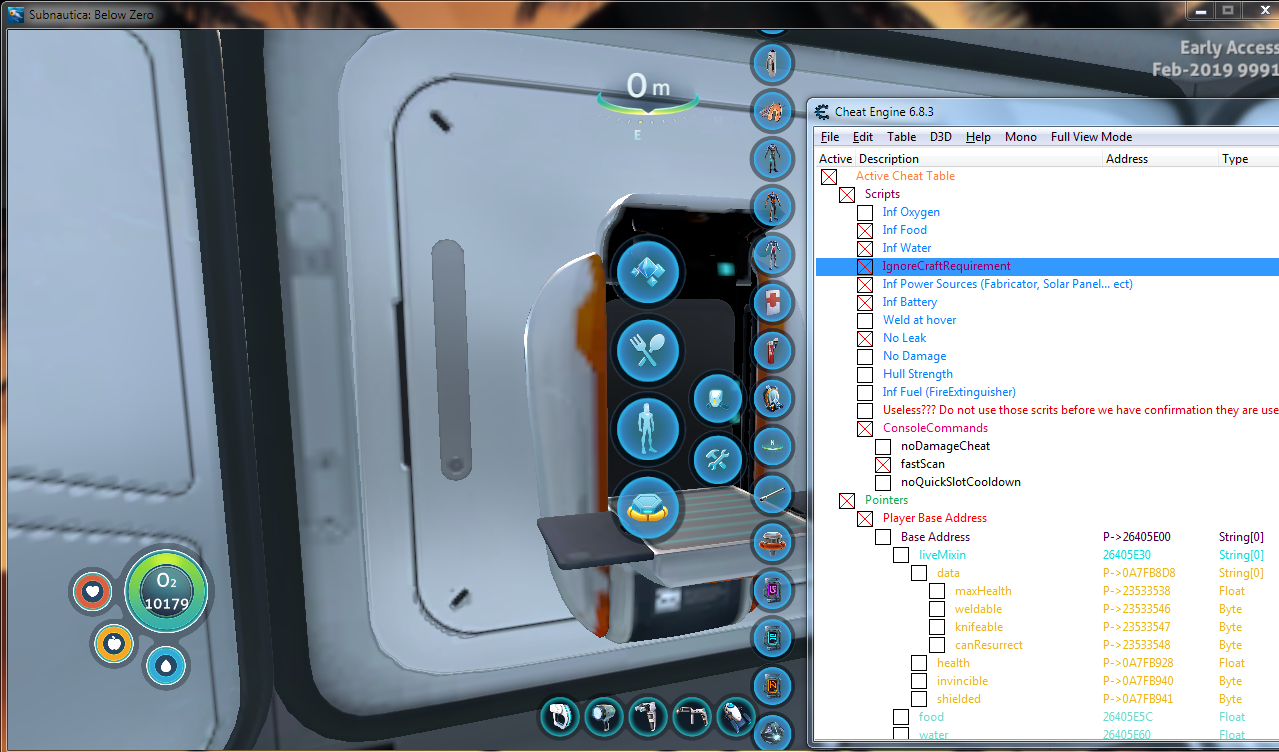Enable the No Damage script
This screenshot has height=752, width=1279.
pos(865,356)
